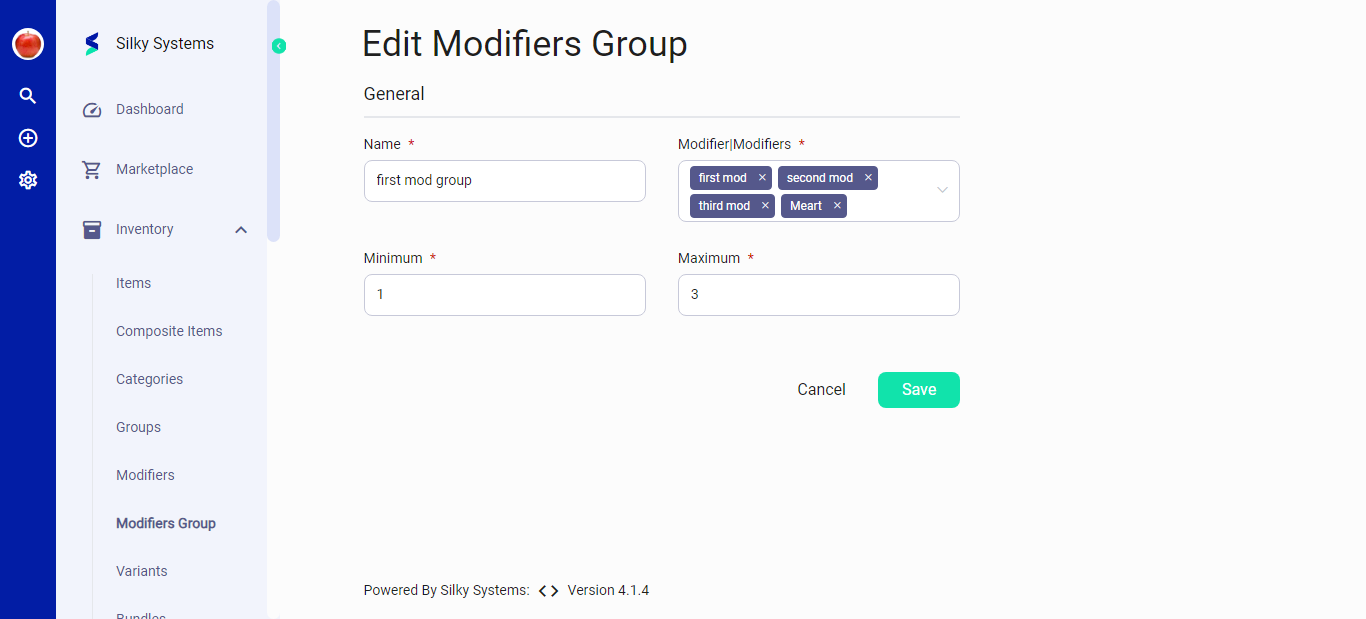Navigate to Variants in the sidebar
The height and width of the screenshot is (619, 1366).
[141, 571]
